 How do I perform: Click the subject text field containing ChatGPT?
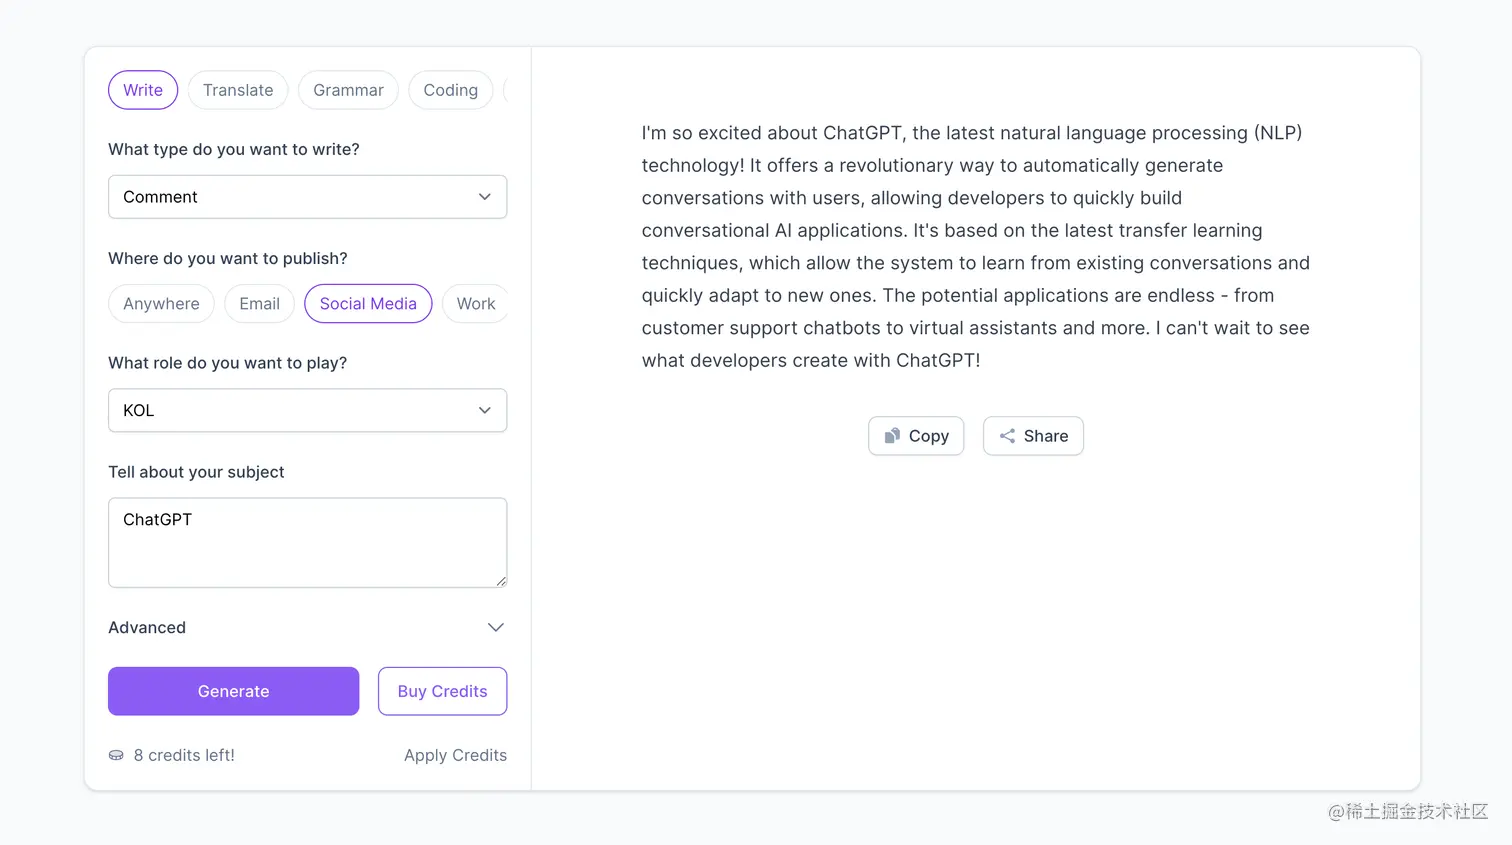tap(307, 542)
